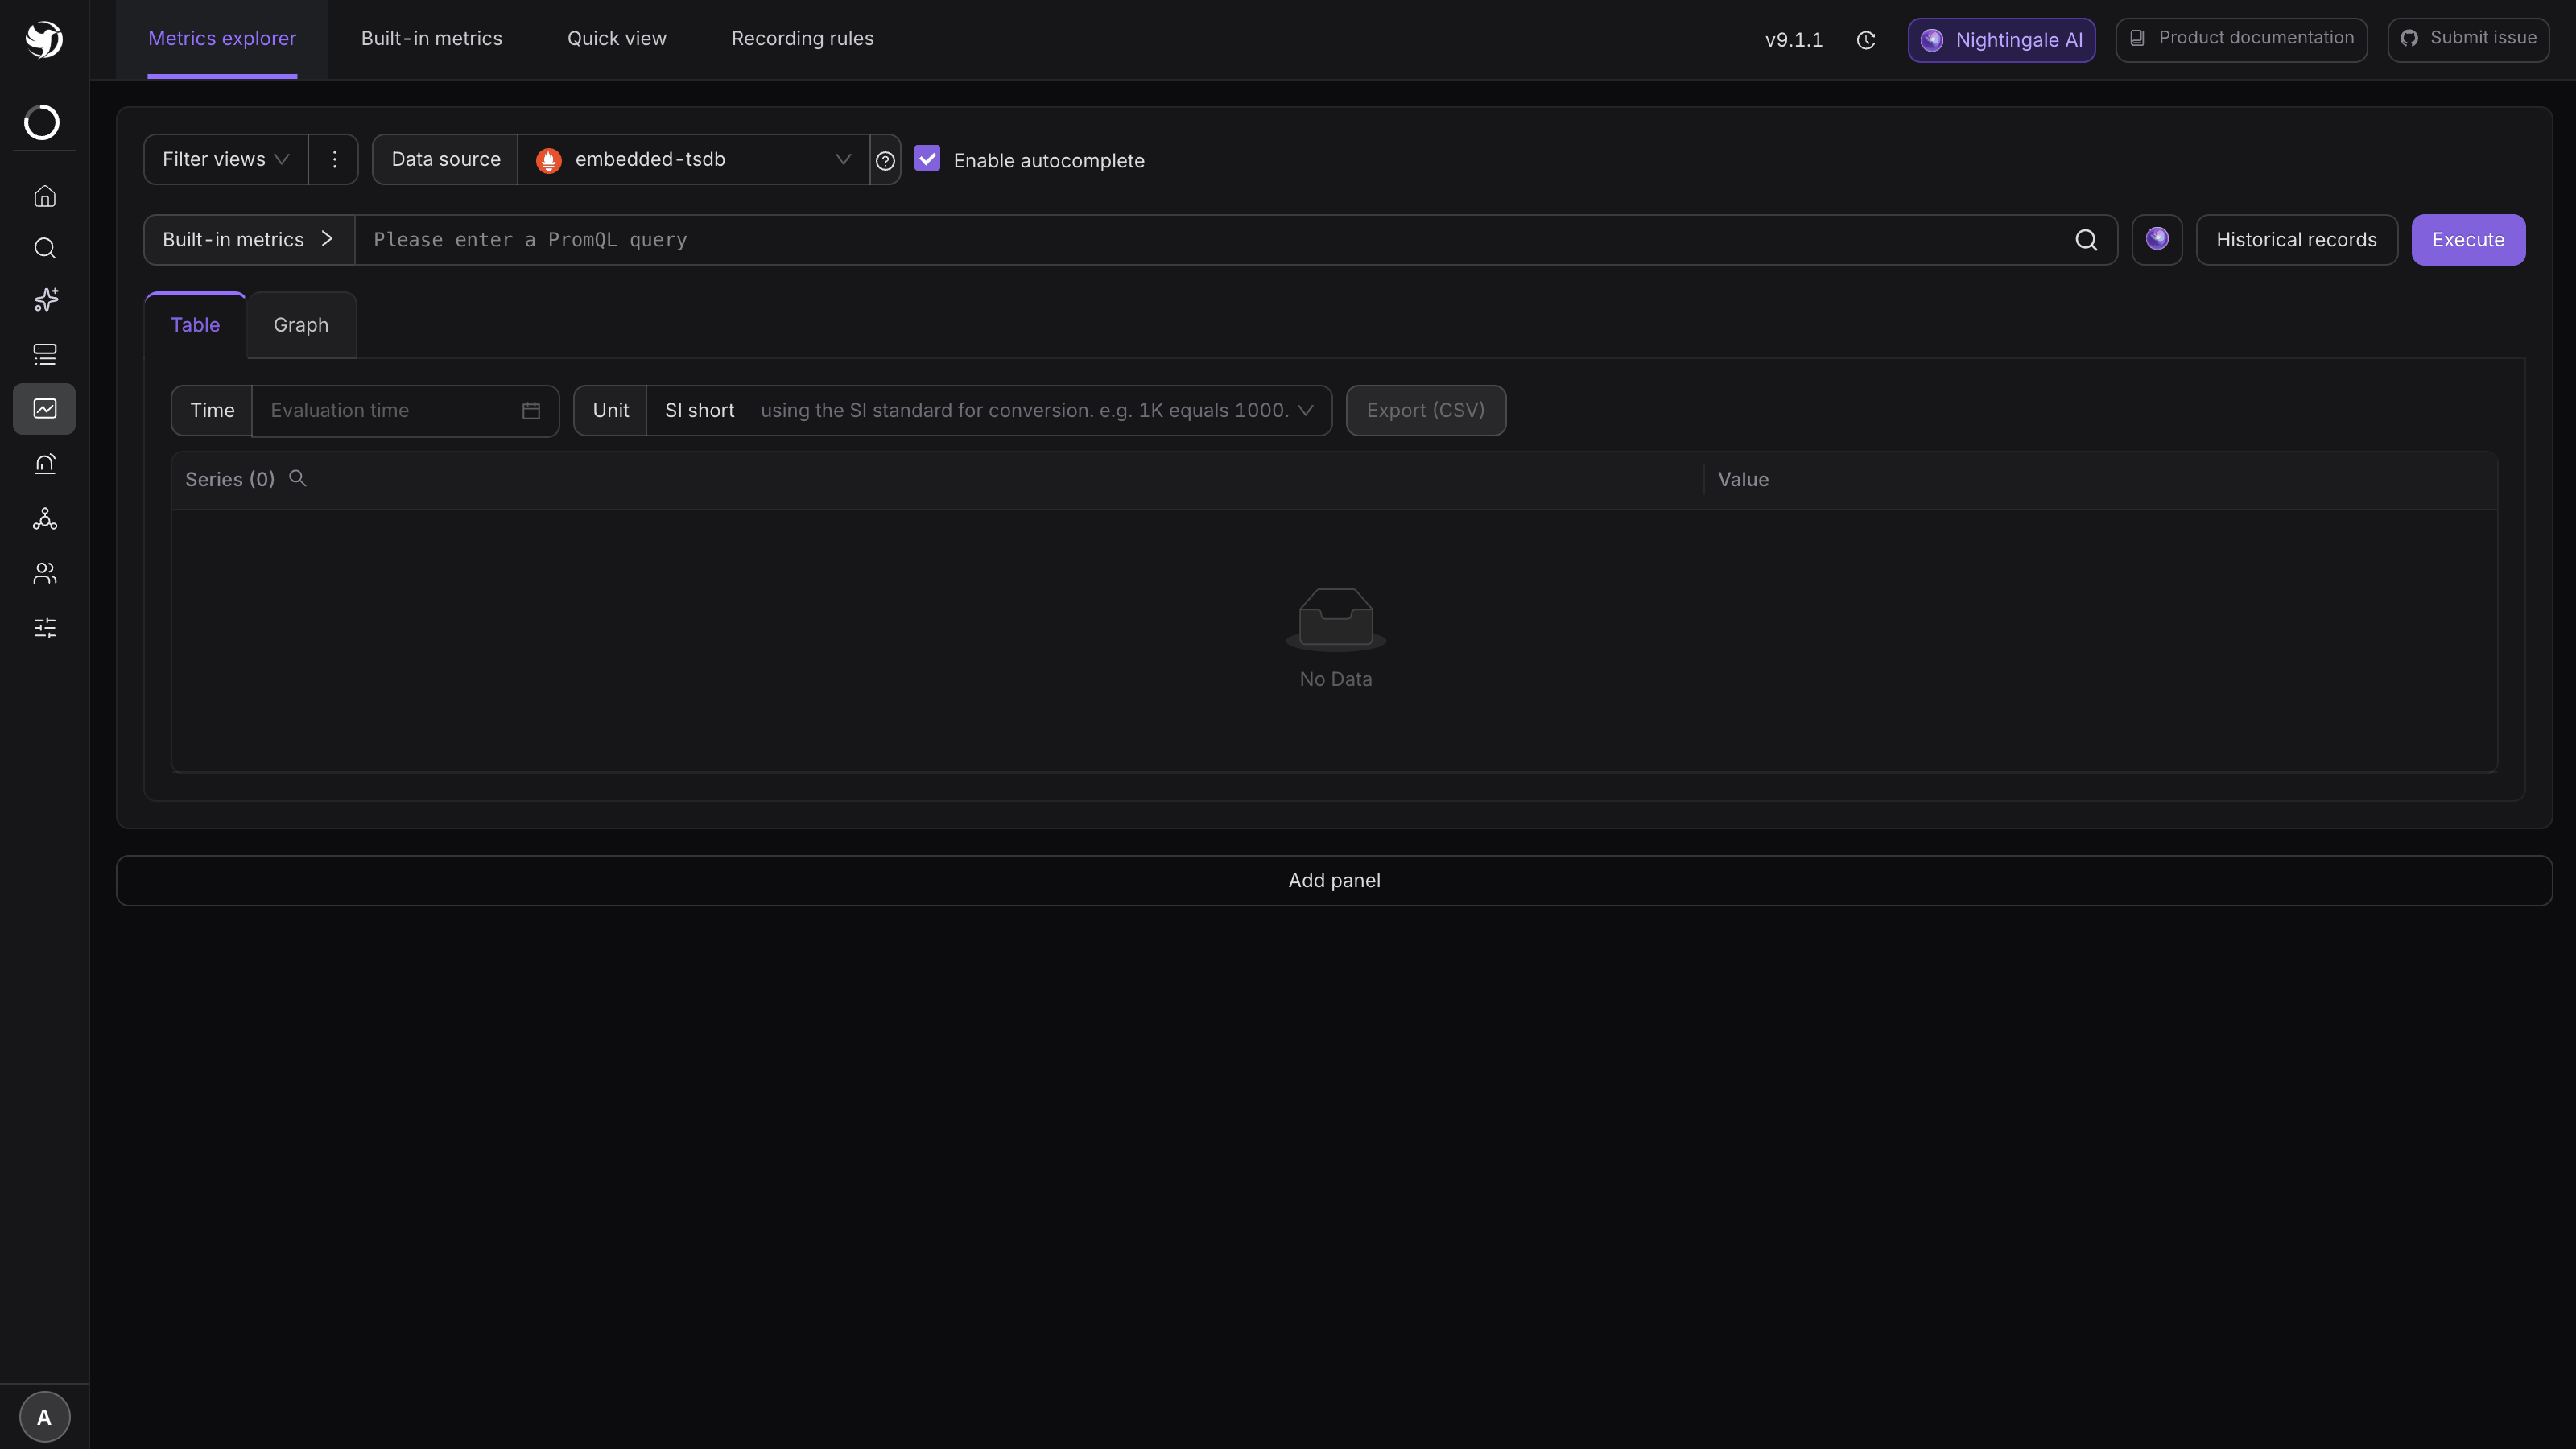The width and height of the screenshot is (2576, 1449).
Task: Click the data source help icon
Action: point(885,160)
